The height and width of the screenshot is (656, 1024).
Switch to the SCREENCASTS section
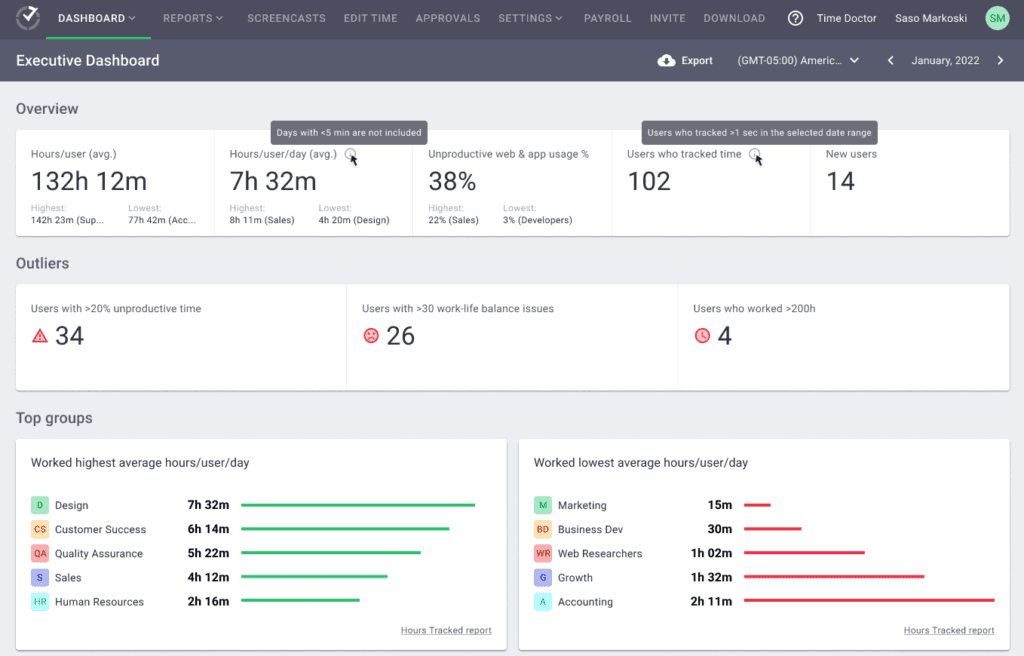click(x=286, y=17)
